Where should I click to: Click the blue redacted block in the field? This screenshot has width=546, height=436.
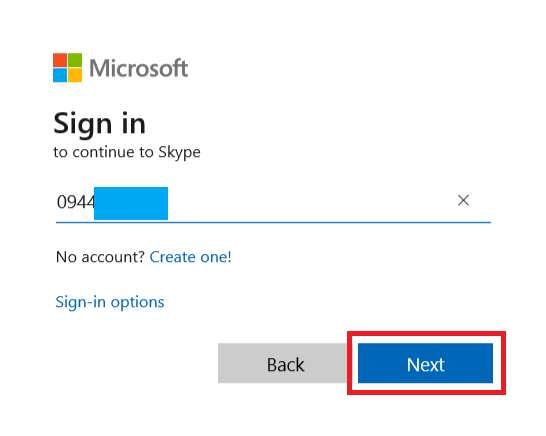click(x=131, y=203)
